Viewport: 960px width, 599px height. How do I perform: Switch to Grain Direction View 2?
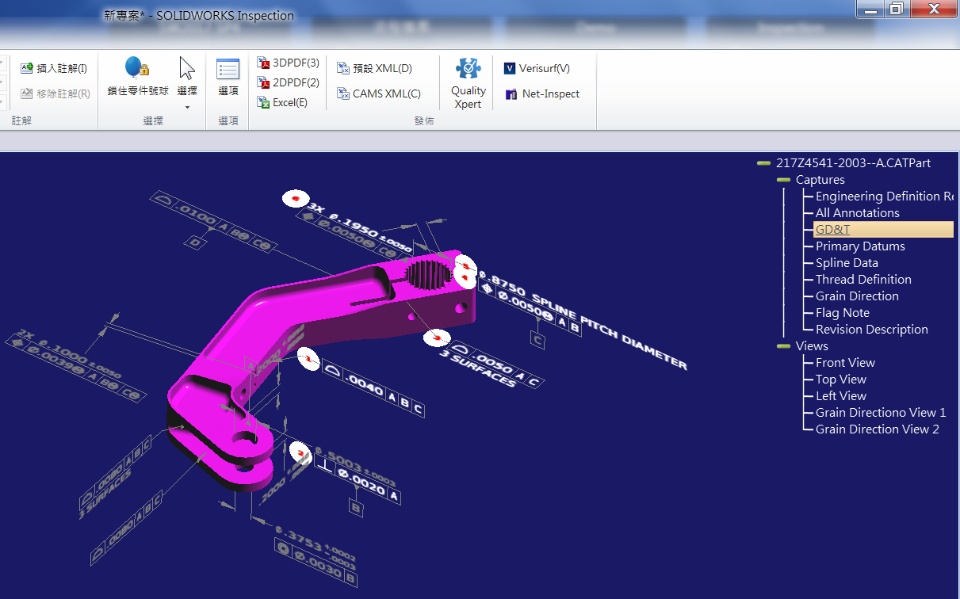(x=877, y=429)
